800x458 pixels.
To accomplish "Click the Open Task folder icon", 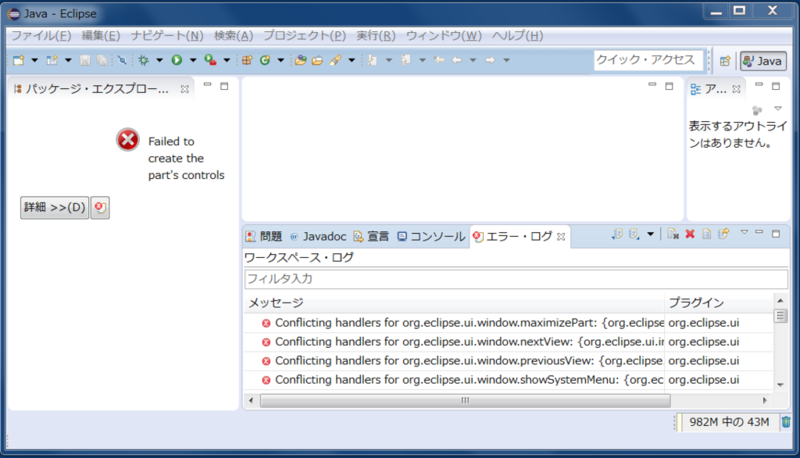I will pyautogui.click(x=317, y=60).
